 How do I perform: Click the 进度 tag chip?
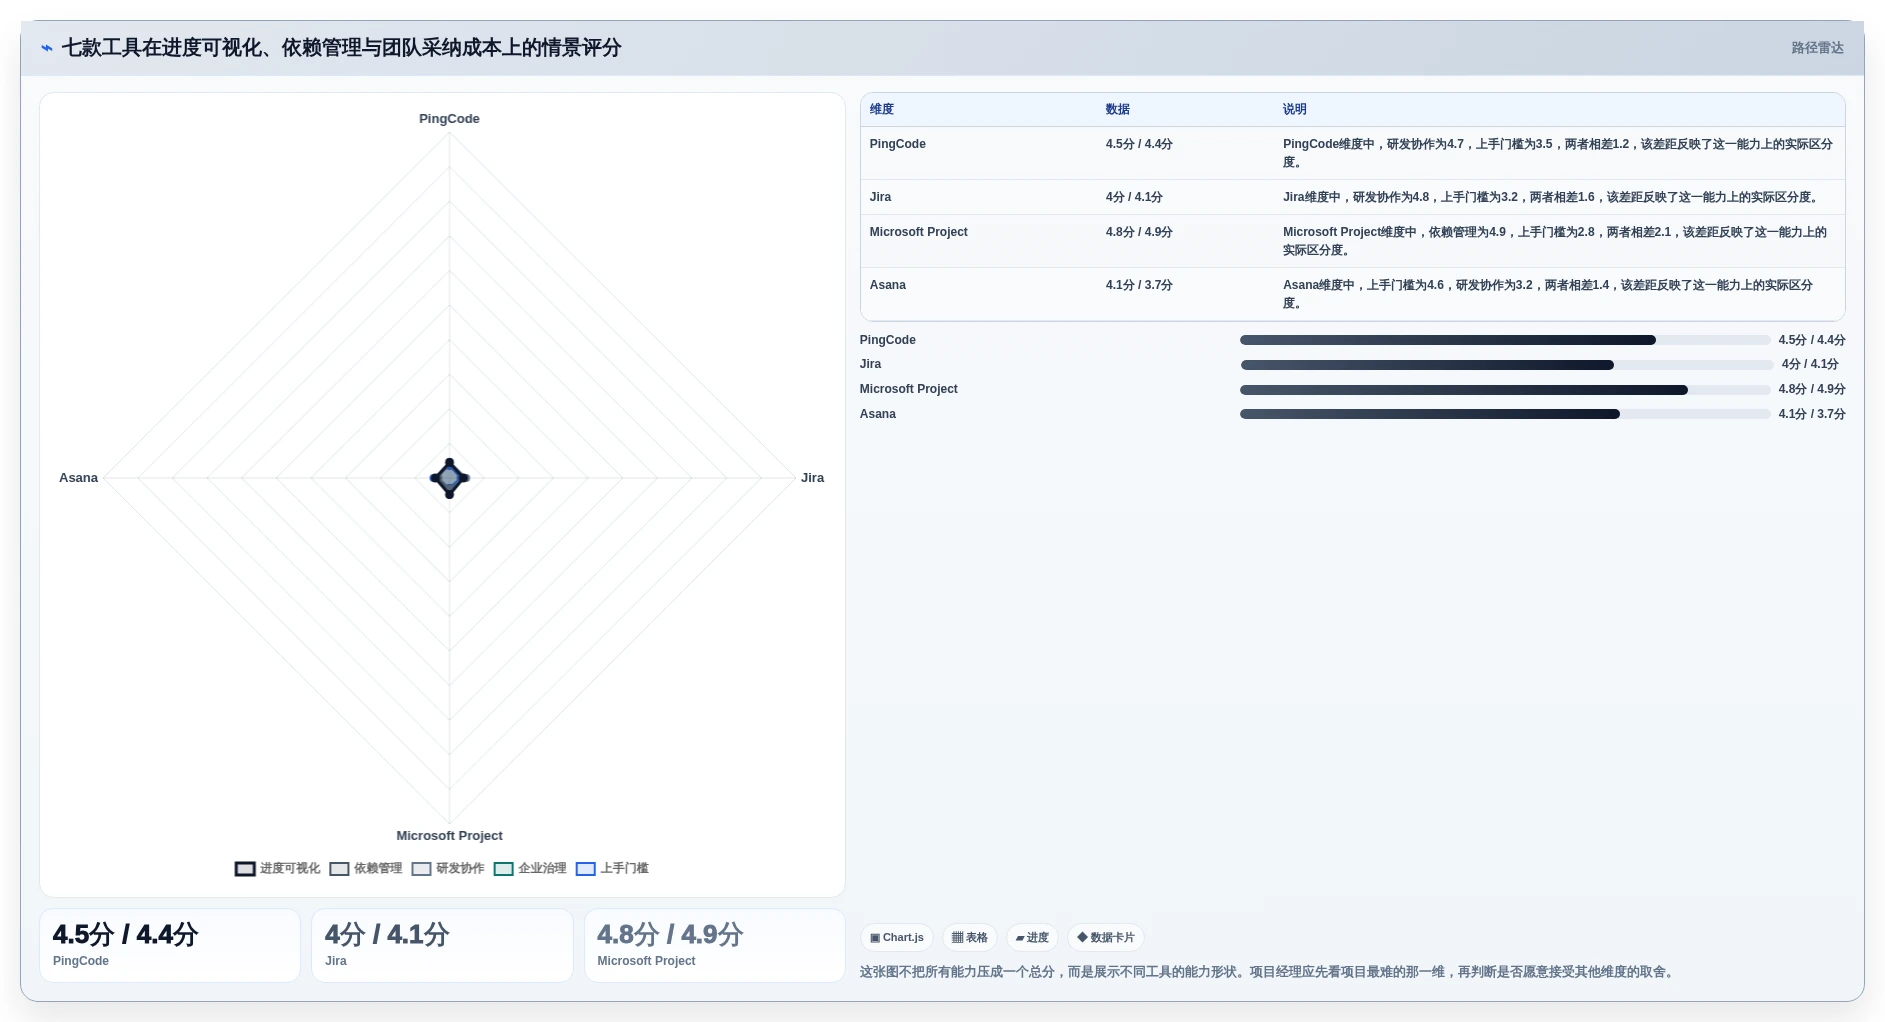(x=1032, y=938)
